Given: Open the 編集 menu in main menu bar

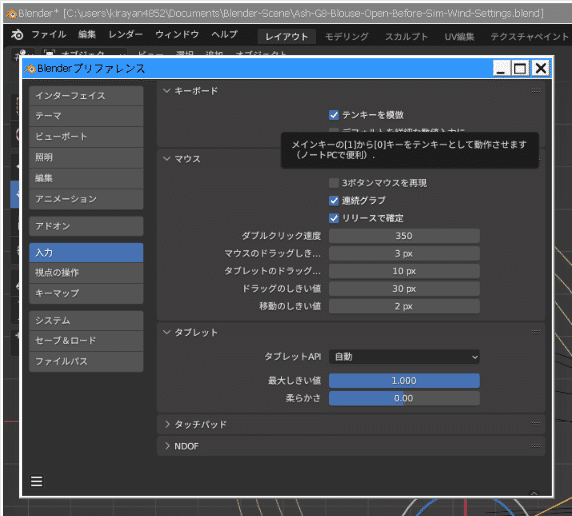Looking at the screenshot, I should [87, 35].
